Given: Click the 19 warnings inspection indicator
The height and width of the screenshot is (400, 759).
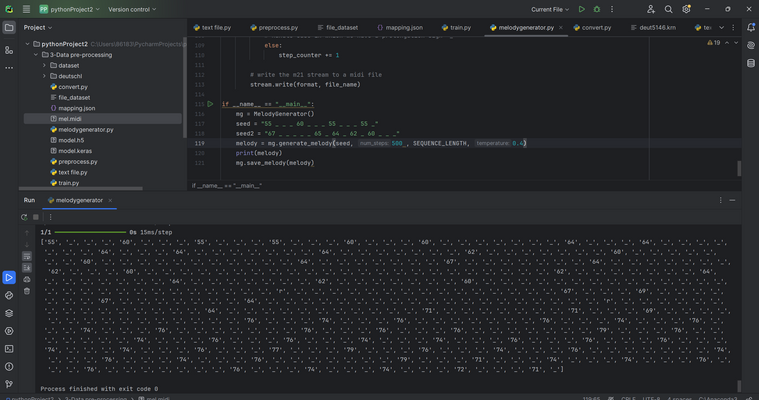Looking at the screenshot, I should coord(714,43).
